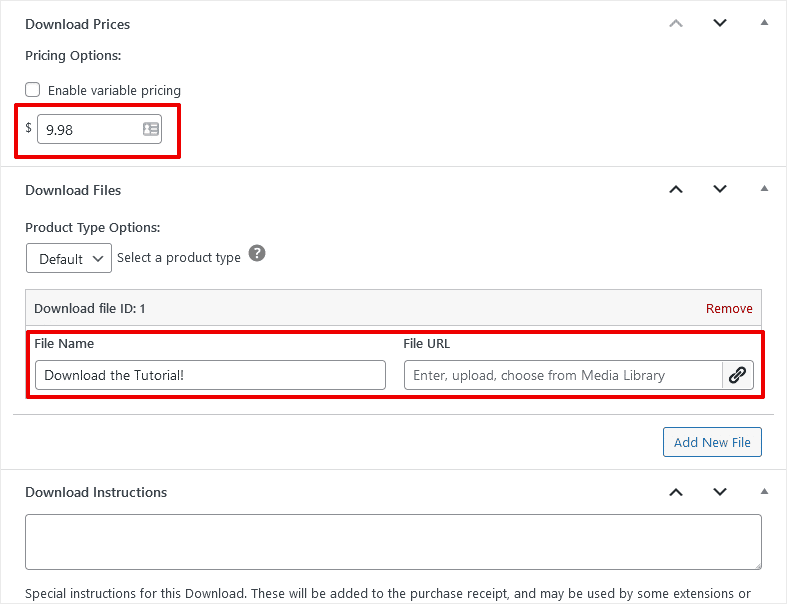Collapse the Download Instructions panel
This screenshot has height=604, width=787.
click(x=764, y=491)
